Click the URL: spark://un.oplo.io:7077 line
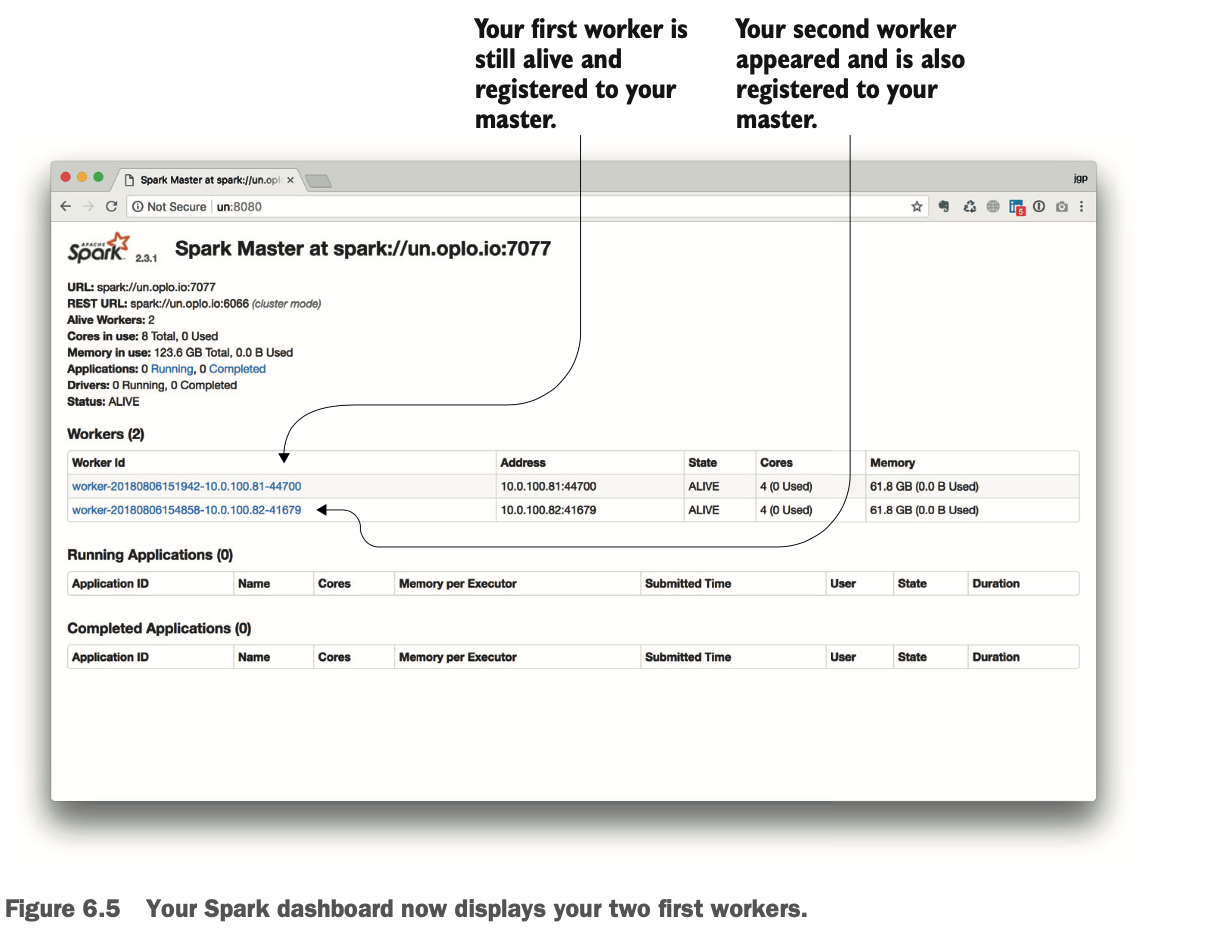 click(141, 287)
